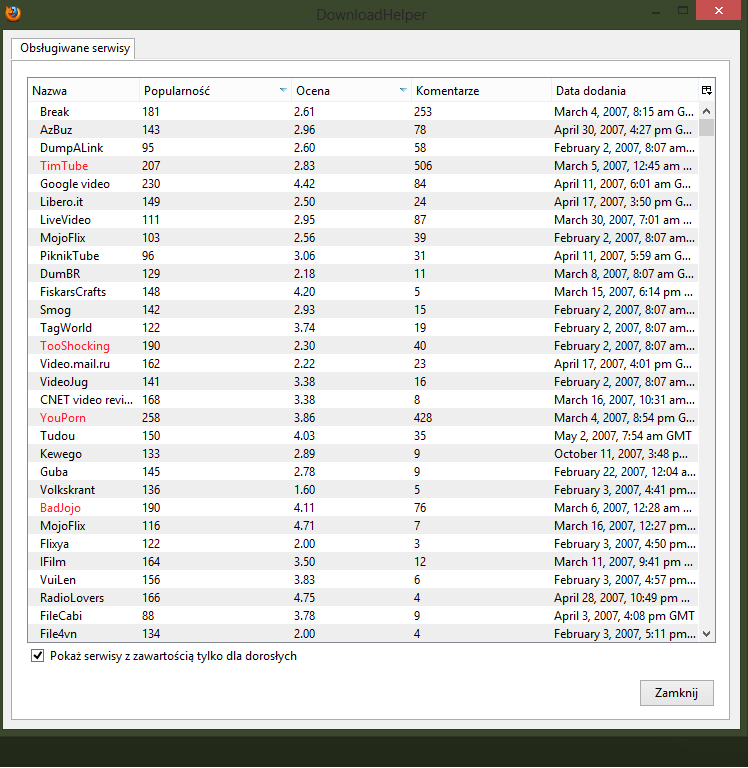Screen dimensions: 748x768
Task: Select the PiknikTube row
Action: click(x=363, y=256)
